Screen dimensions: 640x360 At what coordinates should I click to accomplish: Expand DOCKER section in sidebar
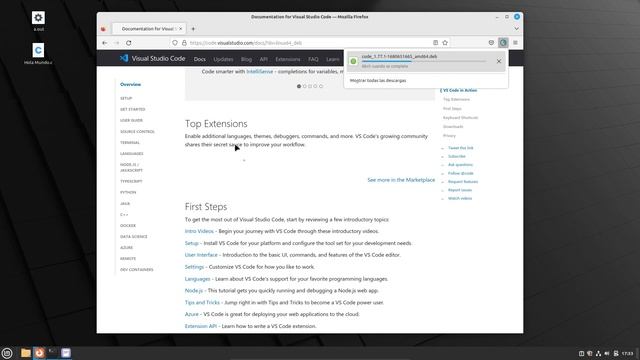click(128, 225)
